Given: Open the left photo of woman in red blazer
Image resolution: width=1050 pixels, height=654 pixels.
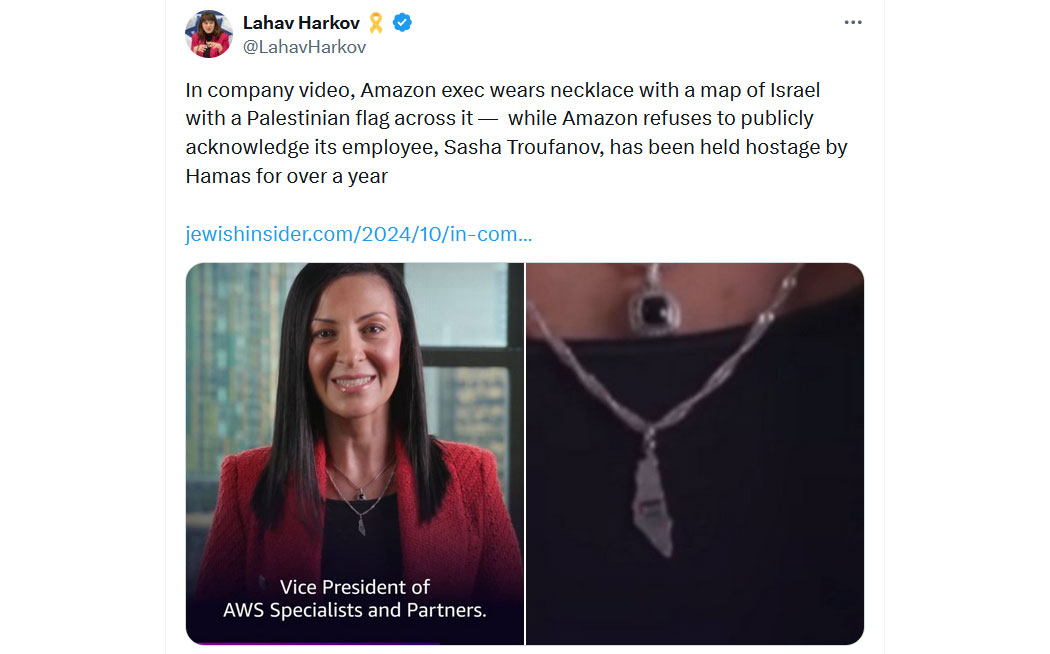Looking at the screenshot, I should pos(355,454).
